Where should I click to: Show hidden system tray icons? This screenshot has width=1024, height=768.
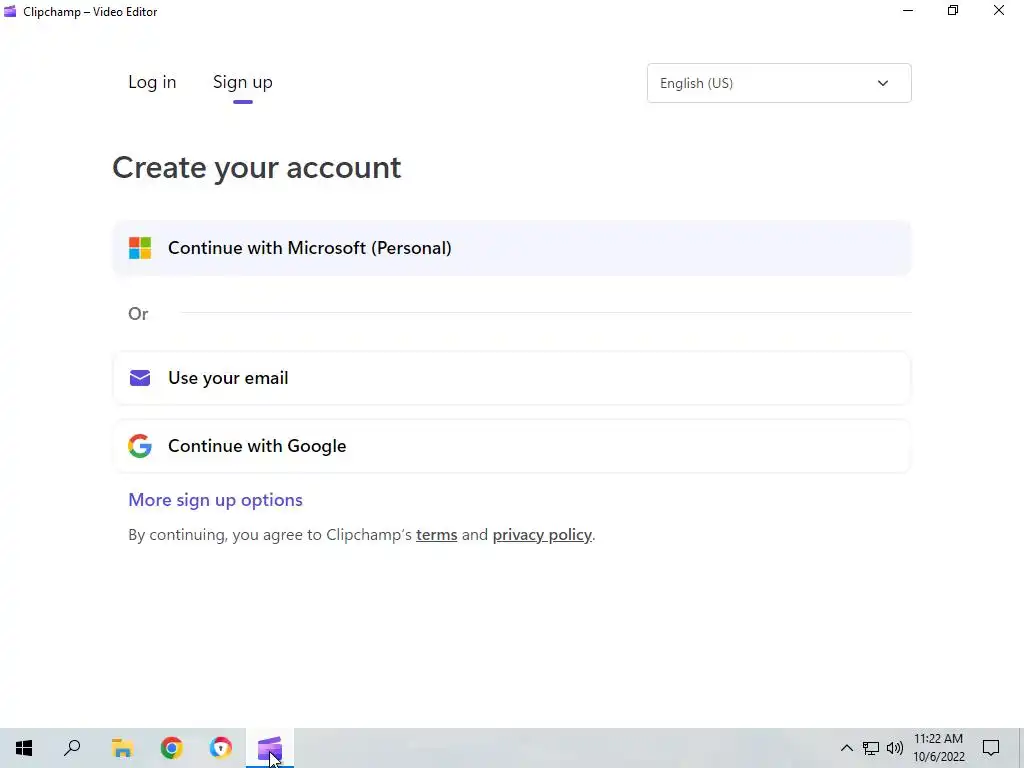[846, 748]
